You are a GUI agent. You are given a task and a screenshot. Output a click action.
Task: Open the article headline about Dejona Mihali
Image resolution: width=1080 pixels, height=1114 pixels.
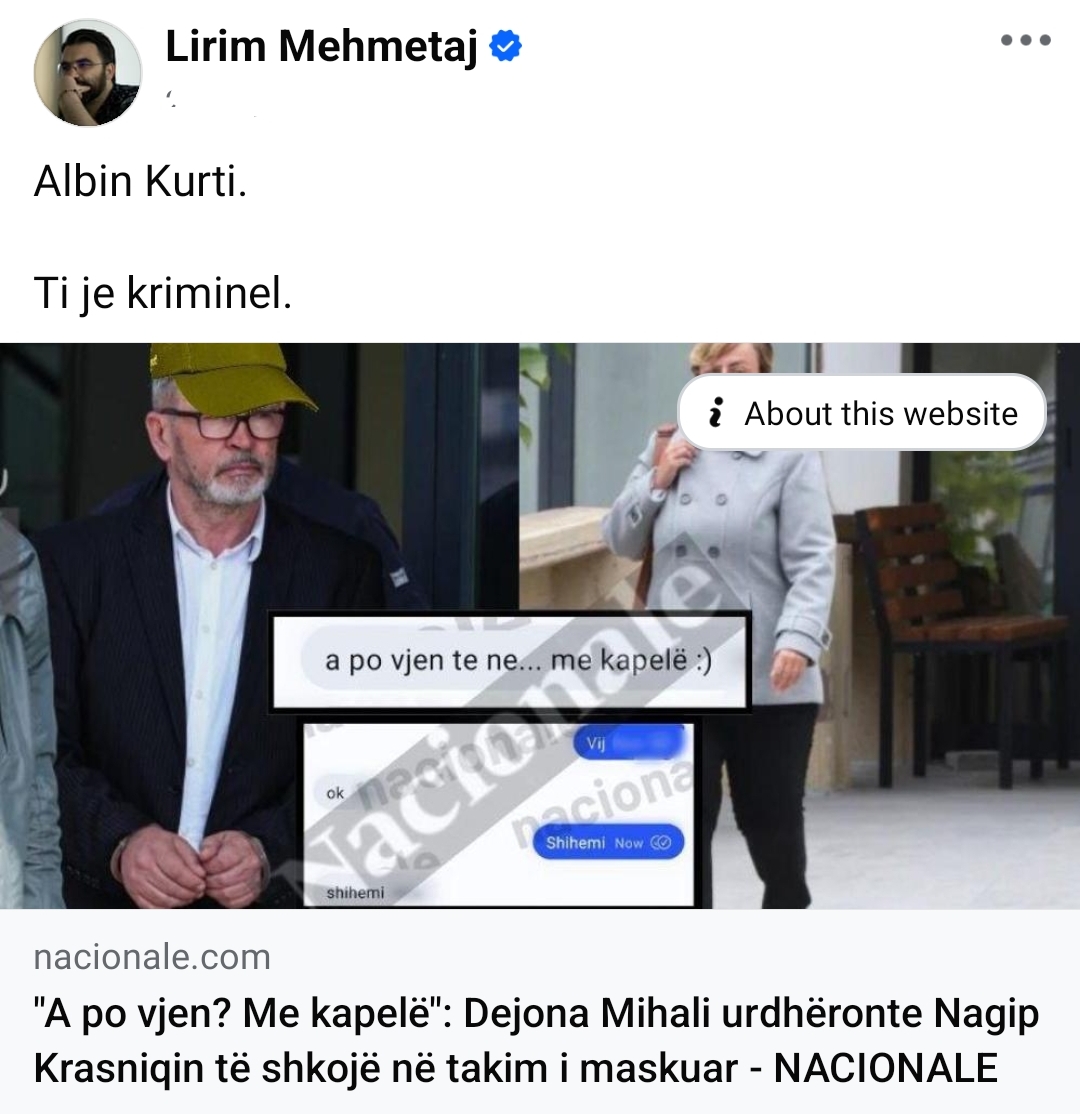(x=536, y=1040)
